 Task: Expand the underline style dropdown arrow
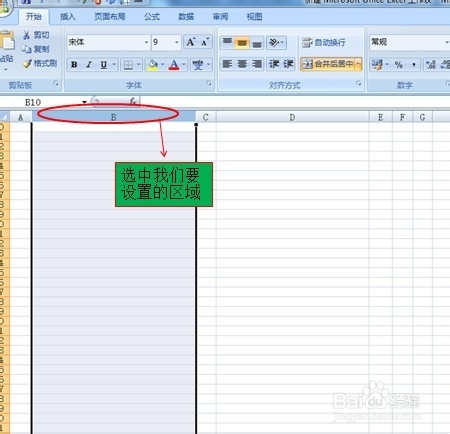pos(114,65)
